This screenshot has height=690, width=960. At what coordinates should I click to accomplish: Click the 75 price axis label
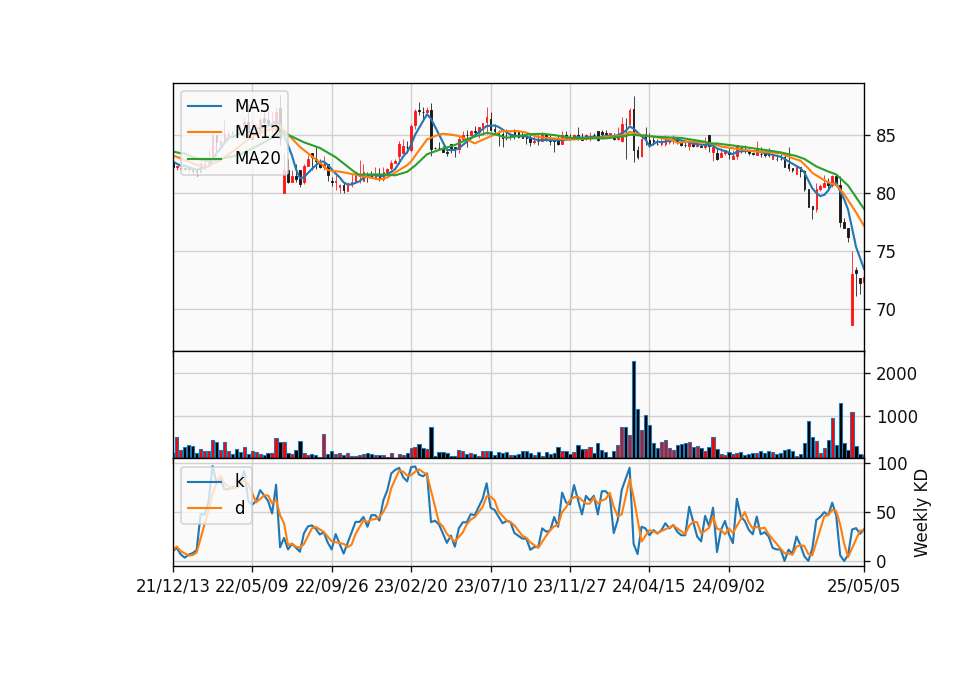[885, 252]
